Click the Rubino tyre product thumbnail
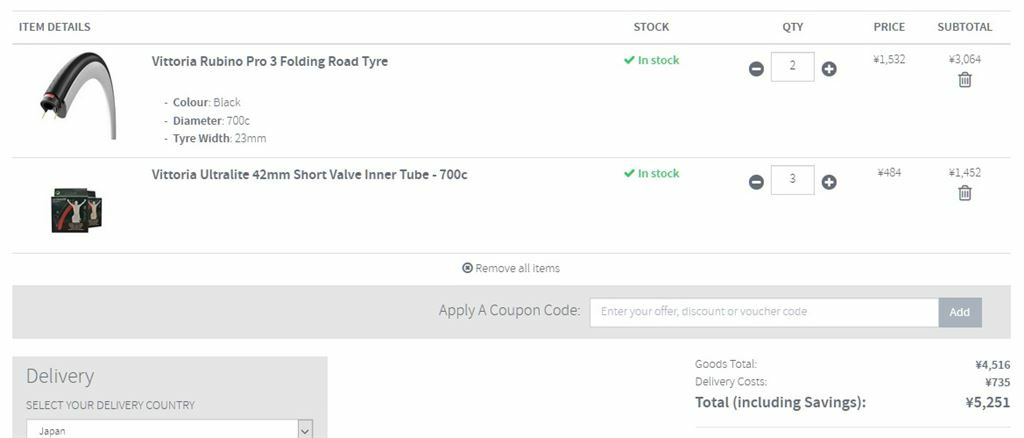 (78, 95)
